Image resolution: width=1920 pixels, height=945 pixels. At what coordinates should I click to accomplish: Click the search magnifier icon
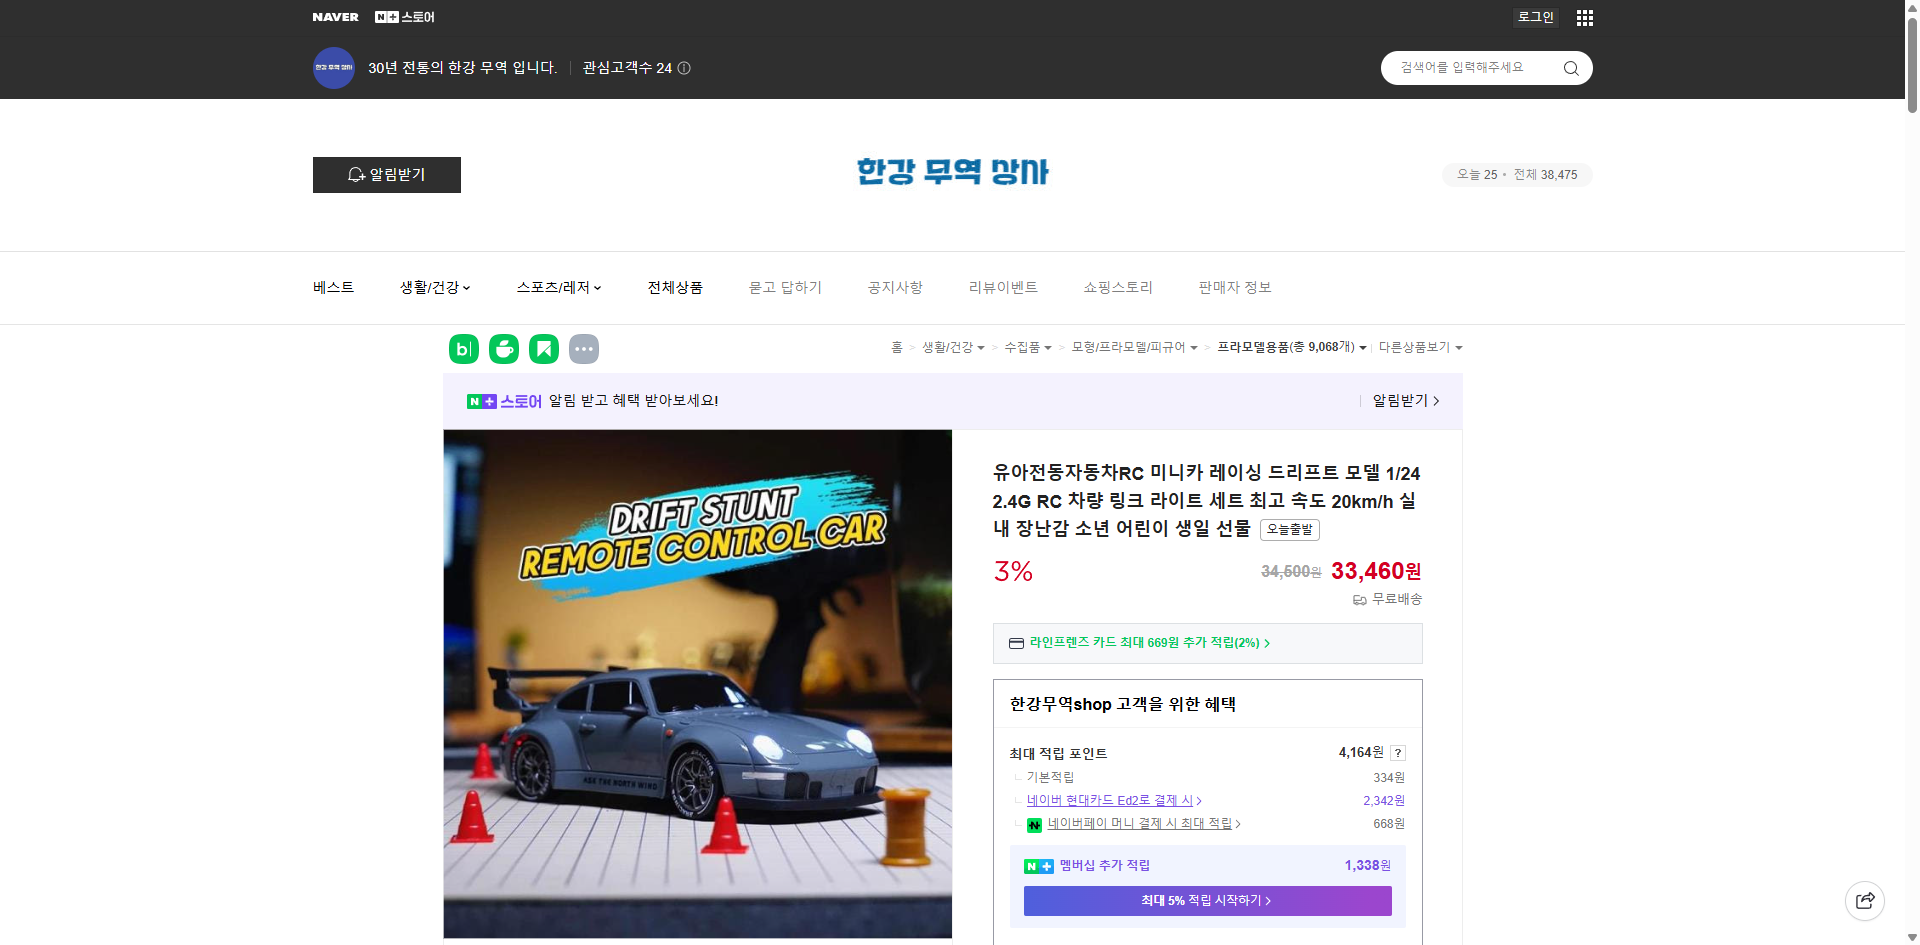1570,68
